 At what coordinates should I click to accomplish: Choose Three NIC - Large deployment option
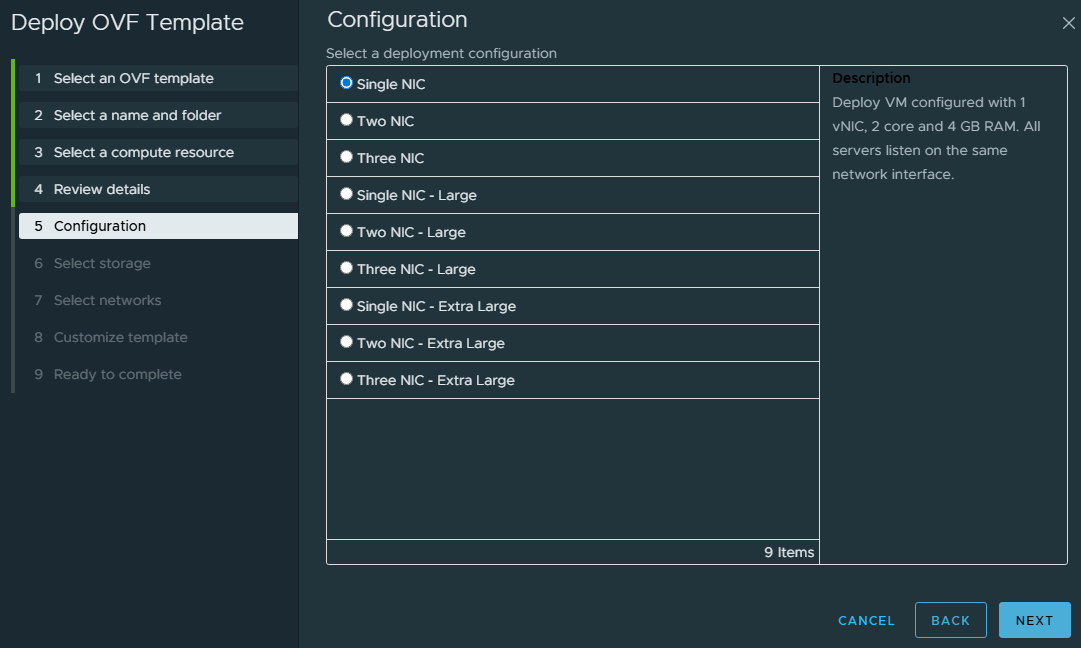pyautogui.click(x=347, y=268)
